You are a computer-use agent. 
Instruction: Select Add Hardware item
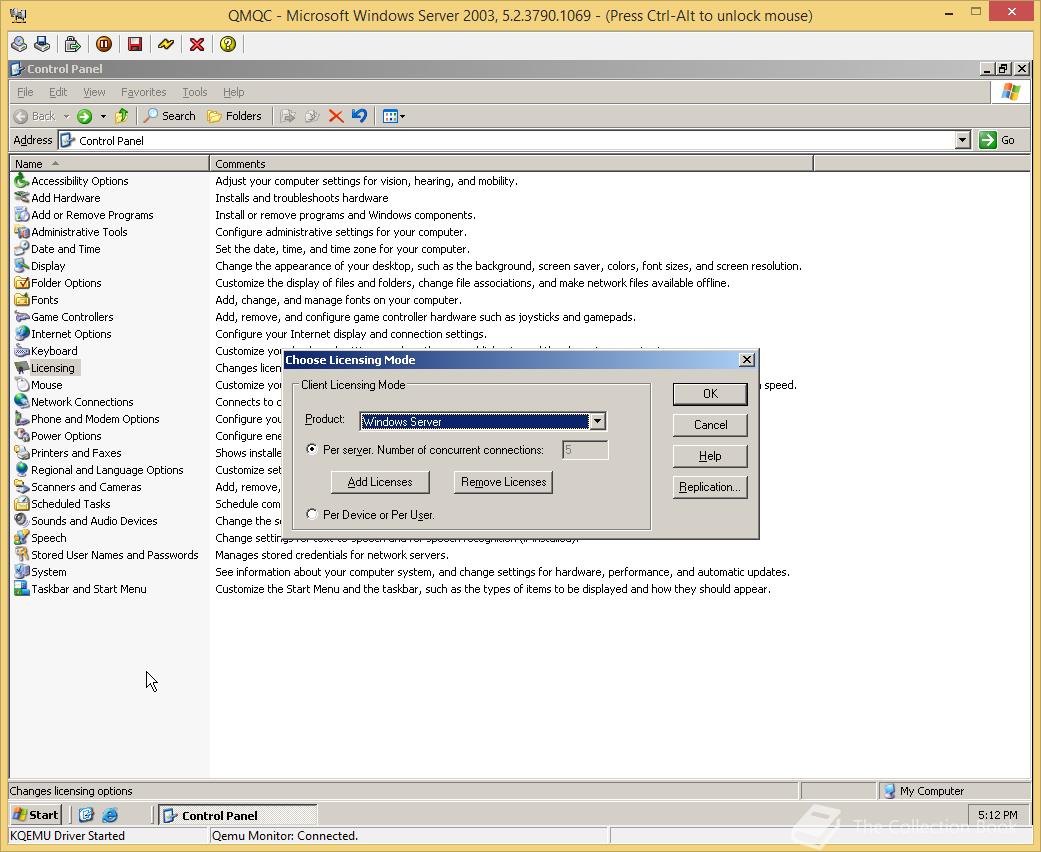click(x=58, y=198)
